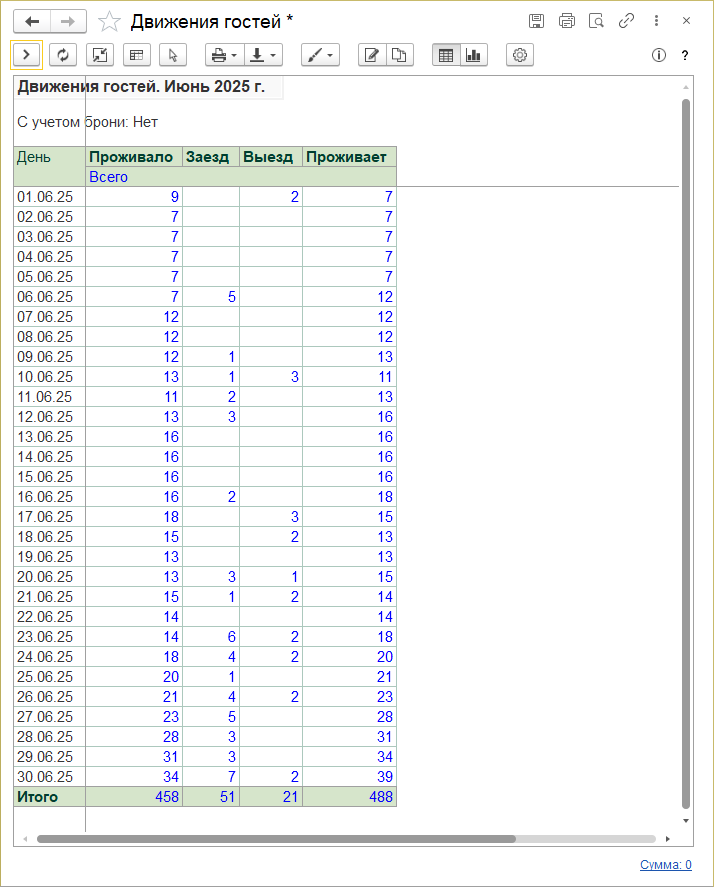Viewport: 714px width, 887px height.
Task: Select the 10.06.25 date cell
Action: [49, 377]
